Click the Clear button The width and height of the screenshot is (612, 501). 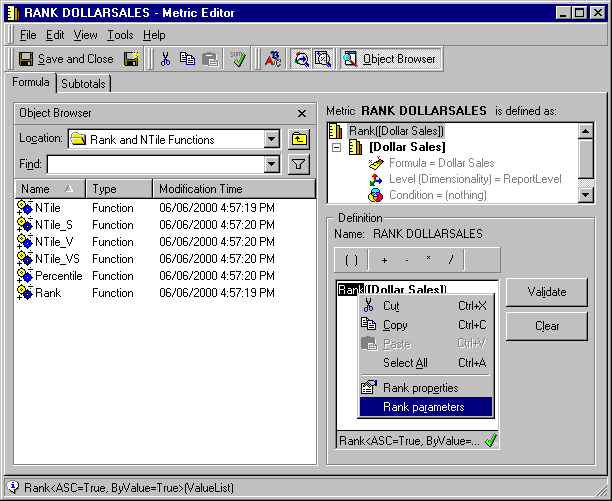pyautogui.click(x=546, y=326)
